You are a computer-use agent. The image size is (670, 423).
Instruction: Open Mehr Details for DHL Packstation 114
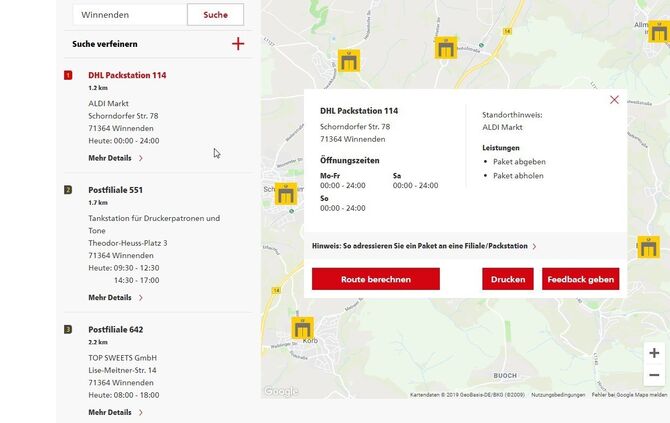point(110,158)
